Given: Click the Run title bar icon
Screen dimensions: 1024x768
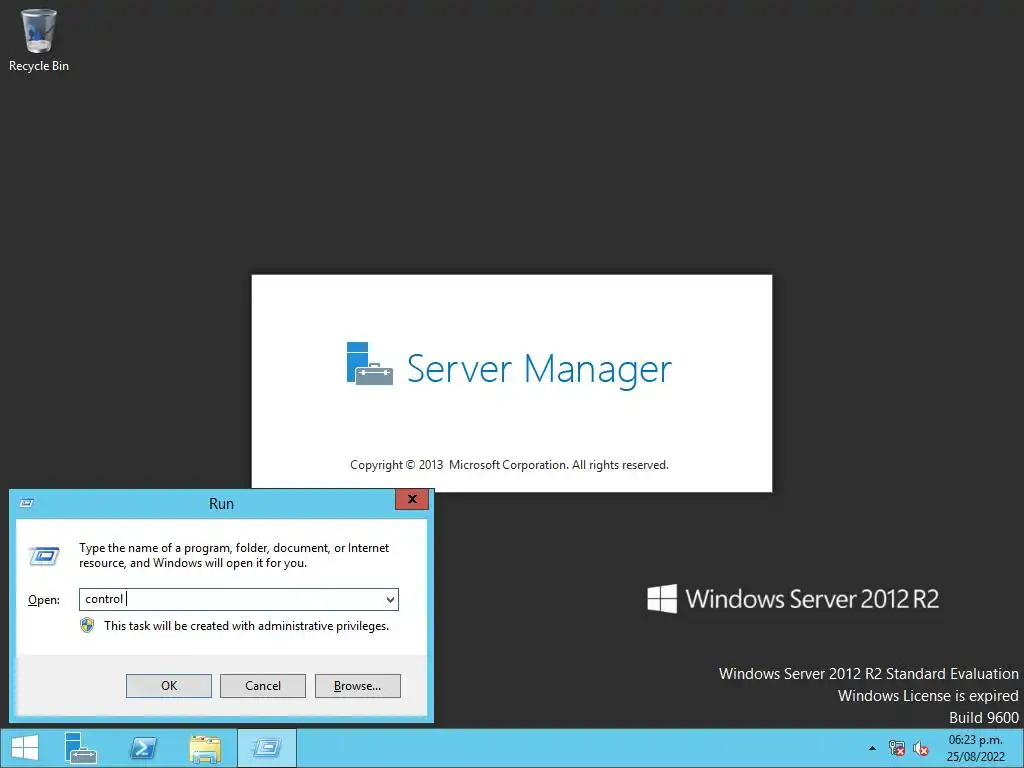Looking at the screenshot, I should pos(27,503).
